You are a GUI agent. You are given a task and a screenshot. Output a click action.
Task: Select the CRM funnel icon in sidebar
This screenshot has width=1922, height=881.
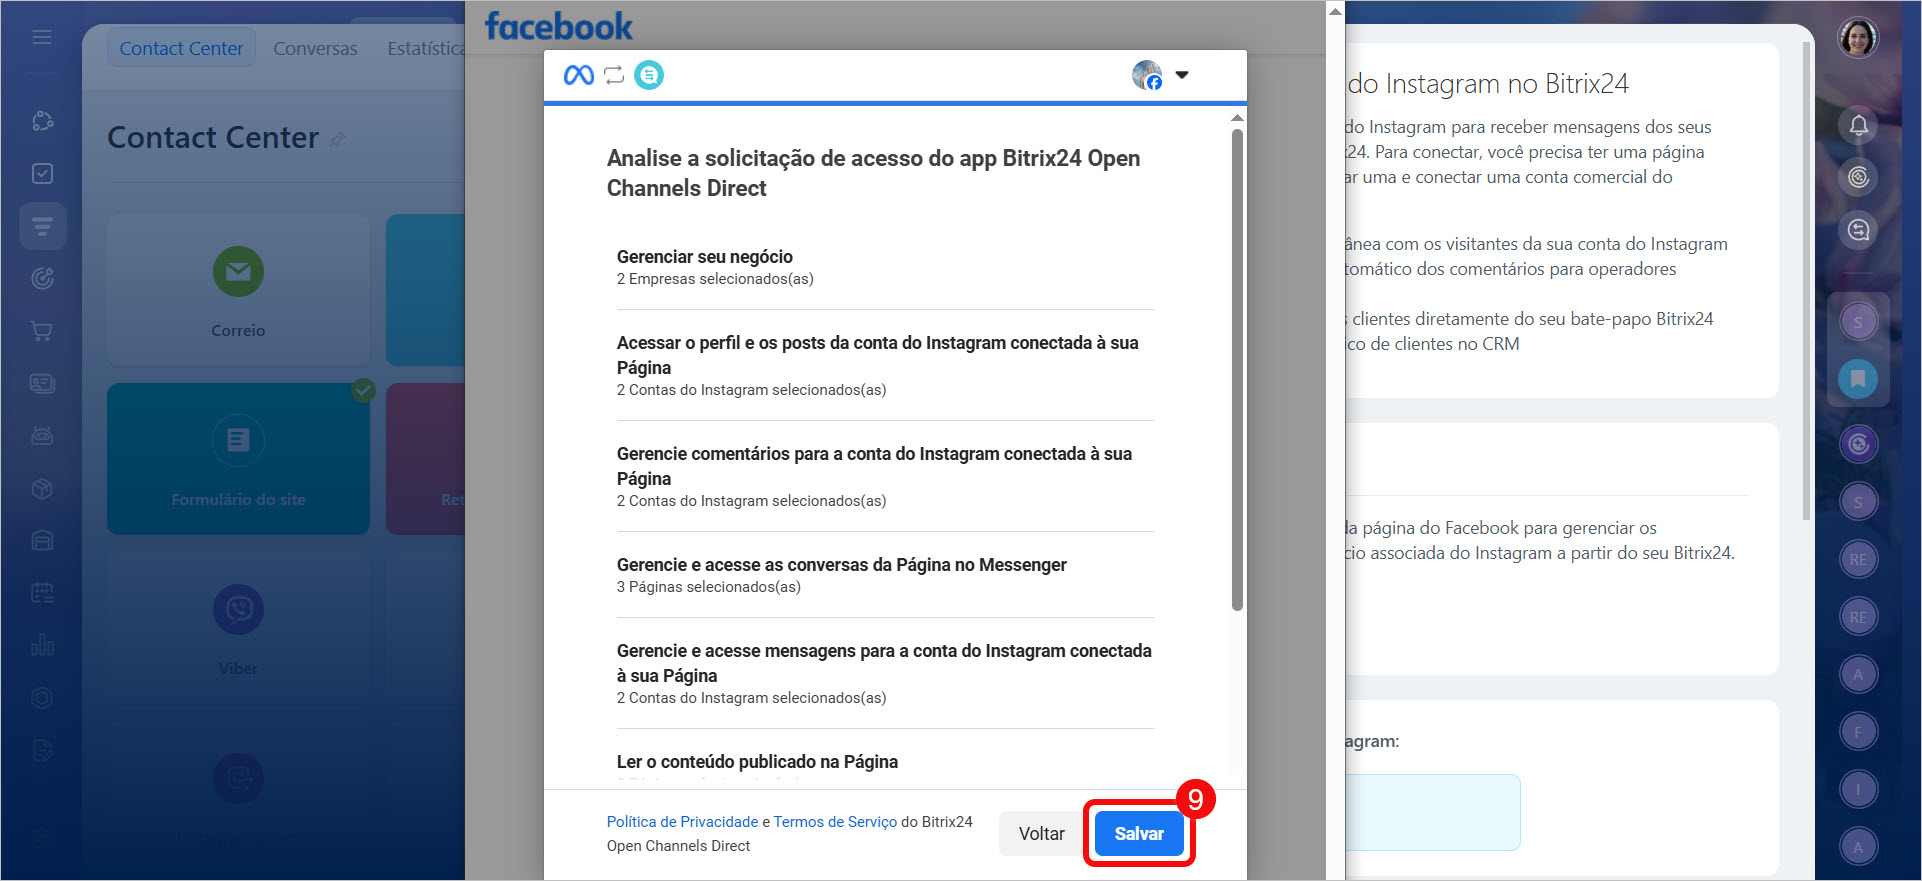point(42,226)
